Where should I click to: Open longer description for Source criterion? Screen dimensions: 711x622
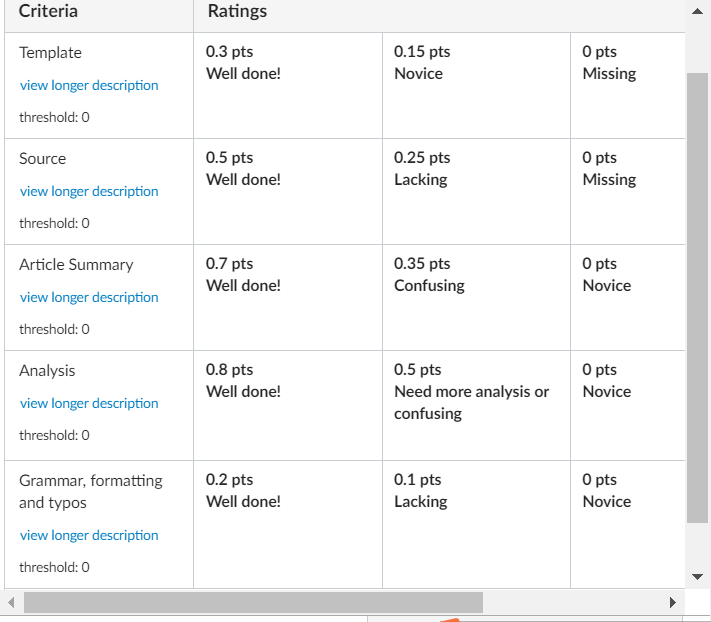(89, 191)
